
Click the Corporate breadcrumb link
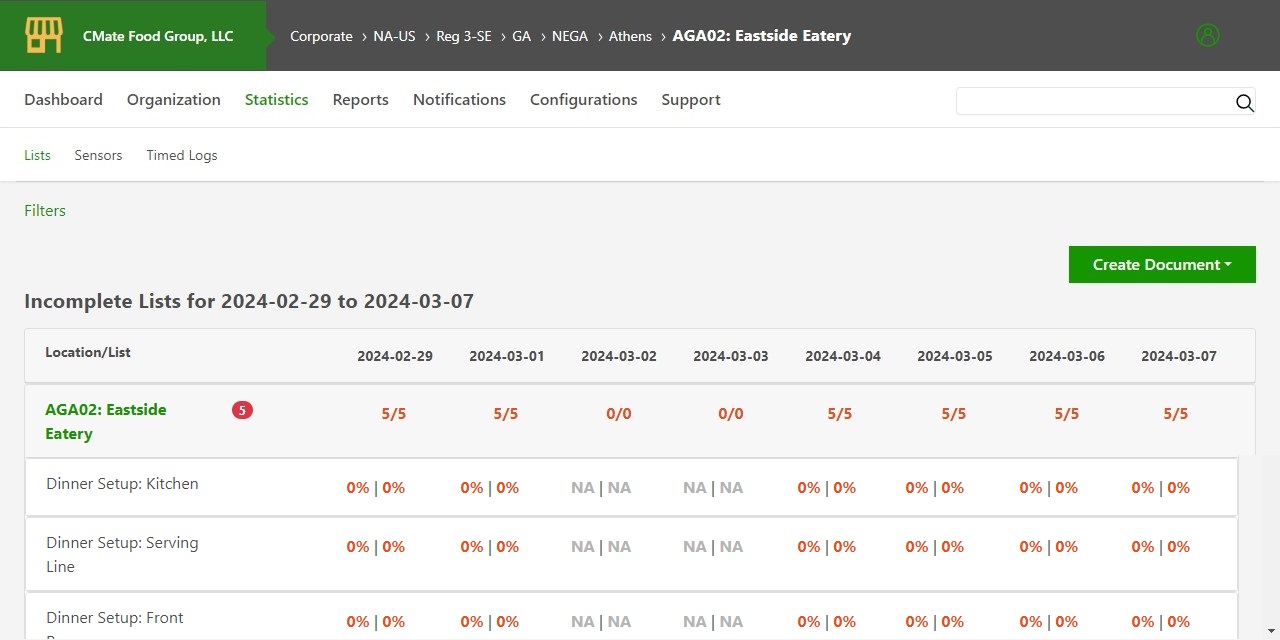(321, 35)
